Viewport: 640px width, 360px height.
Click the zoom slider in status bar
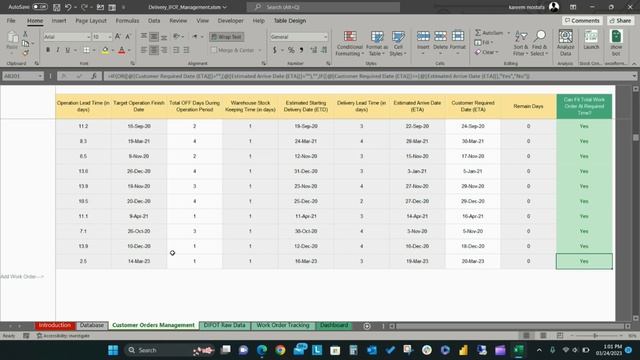596,336
